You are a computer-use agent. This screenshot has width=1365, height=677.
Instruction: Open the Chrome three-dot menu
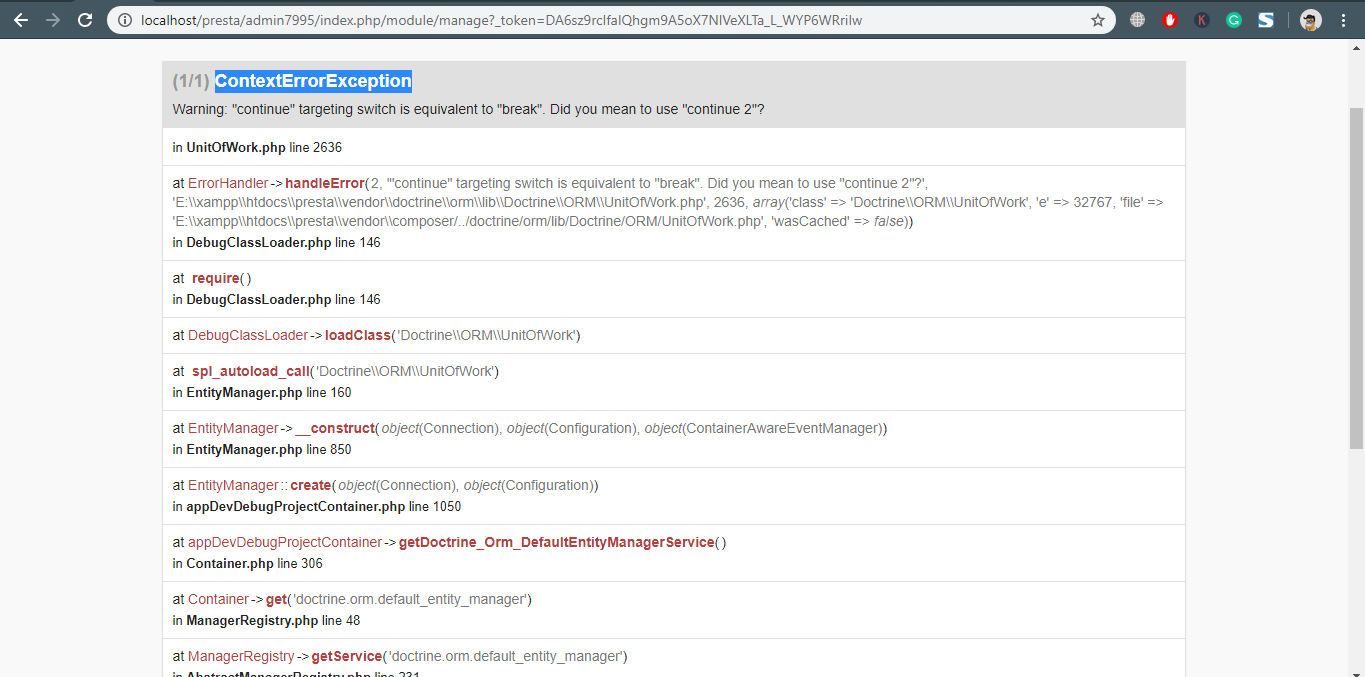[x=1343, y=19]
